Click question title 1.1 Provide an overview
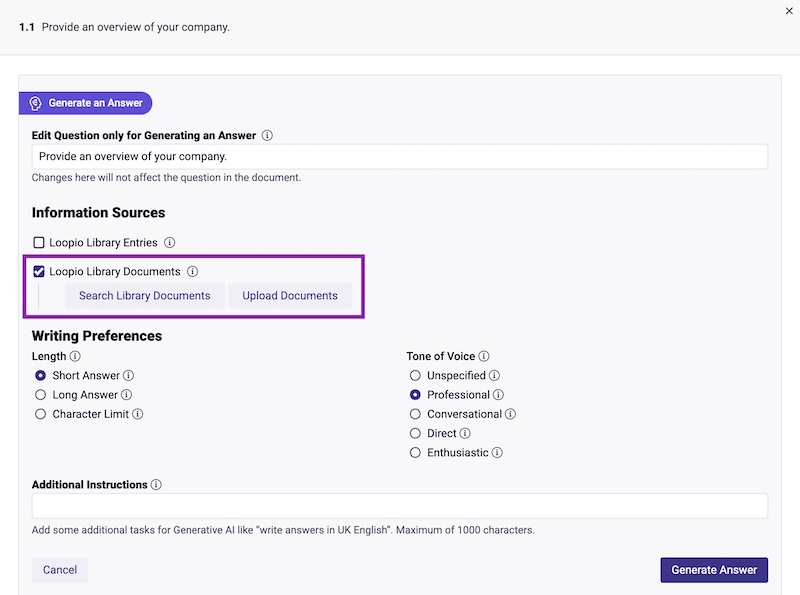 [124, 27]
